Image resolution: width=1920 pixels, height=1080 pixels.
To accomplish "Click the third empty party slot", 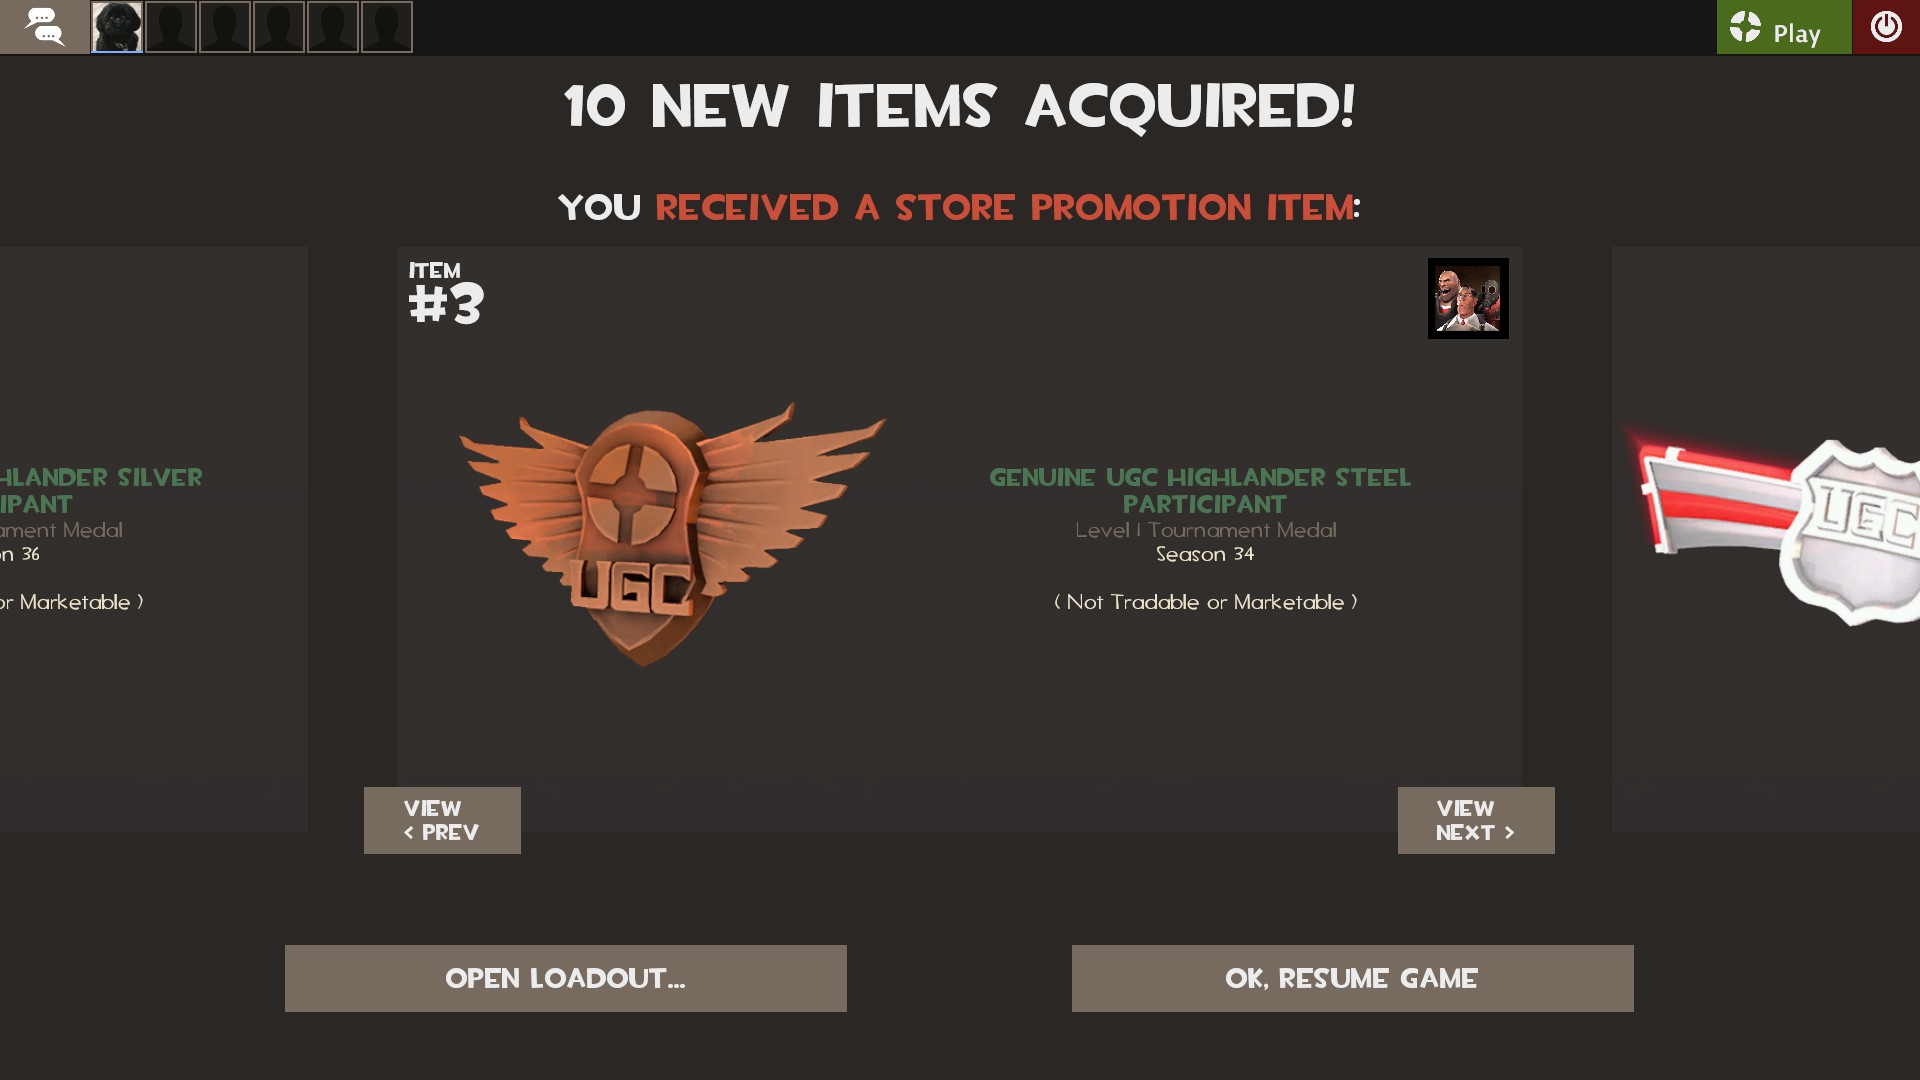I will click(225, 27).
